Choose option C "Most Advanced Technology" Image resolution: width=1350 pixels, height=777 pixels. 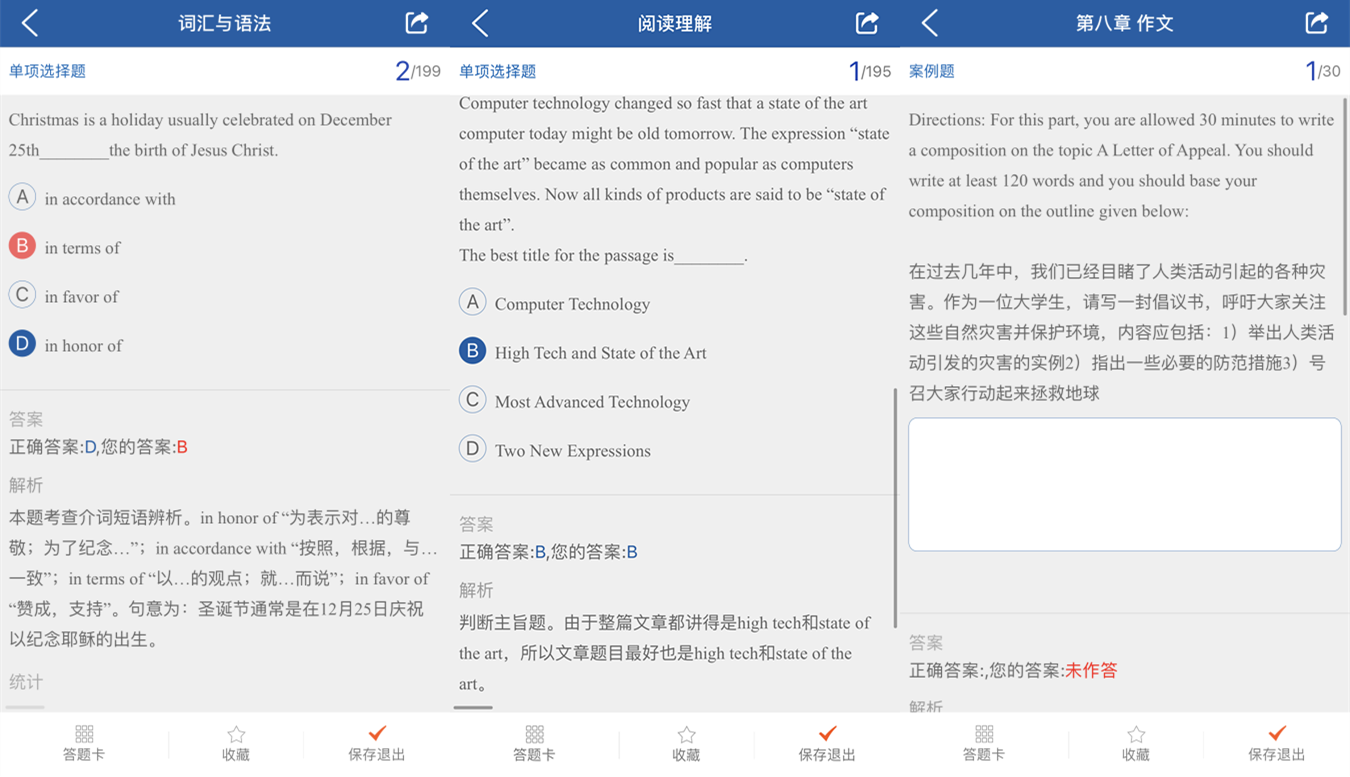pyautogui.click(x=575, y=401)
